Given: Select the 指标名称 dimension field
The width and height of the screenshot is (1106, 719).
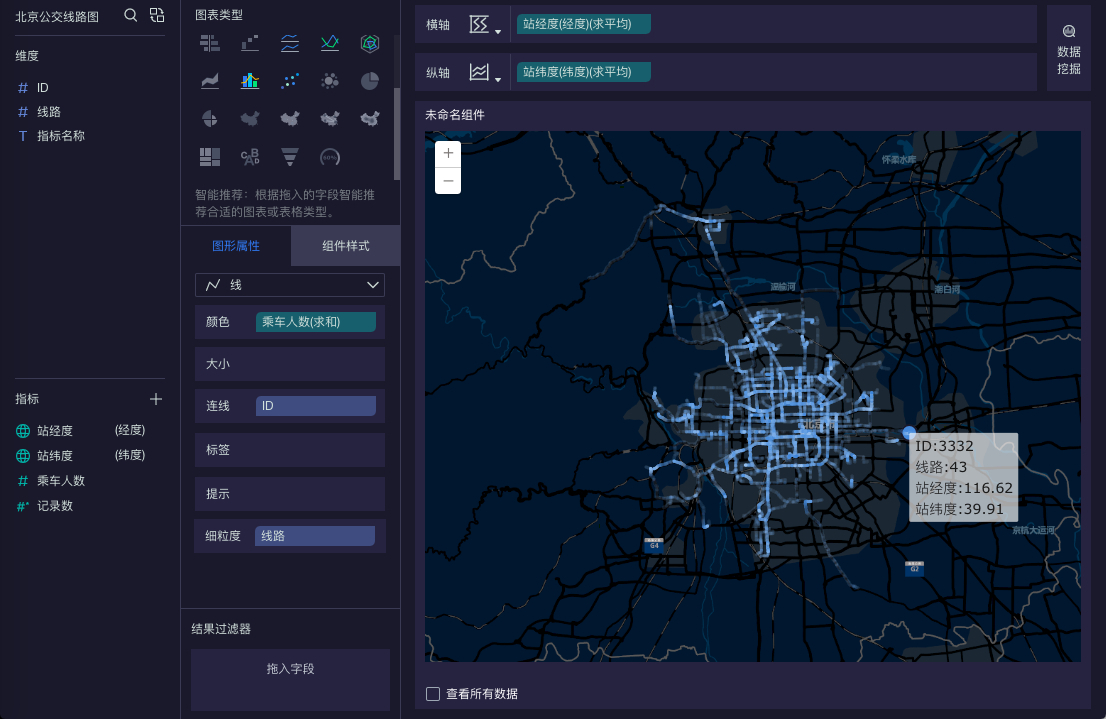Looking at the screenshot, I should 61,135.
